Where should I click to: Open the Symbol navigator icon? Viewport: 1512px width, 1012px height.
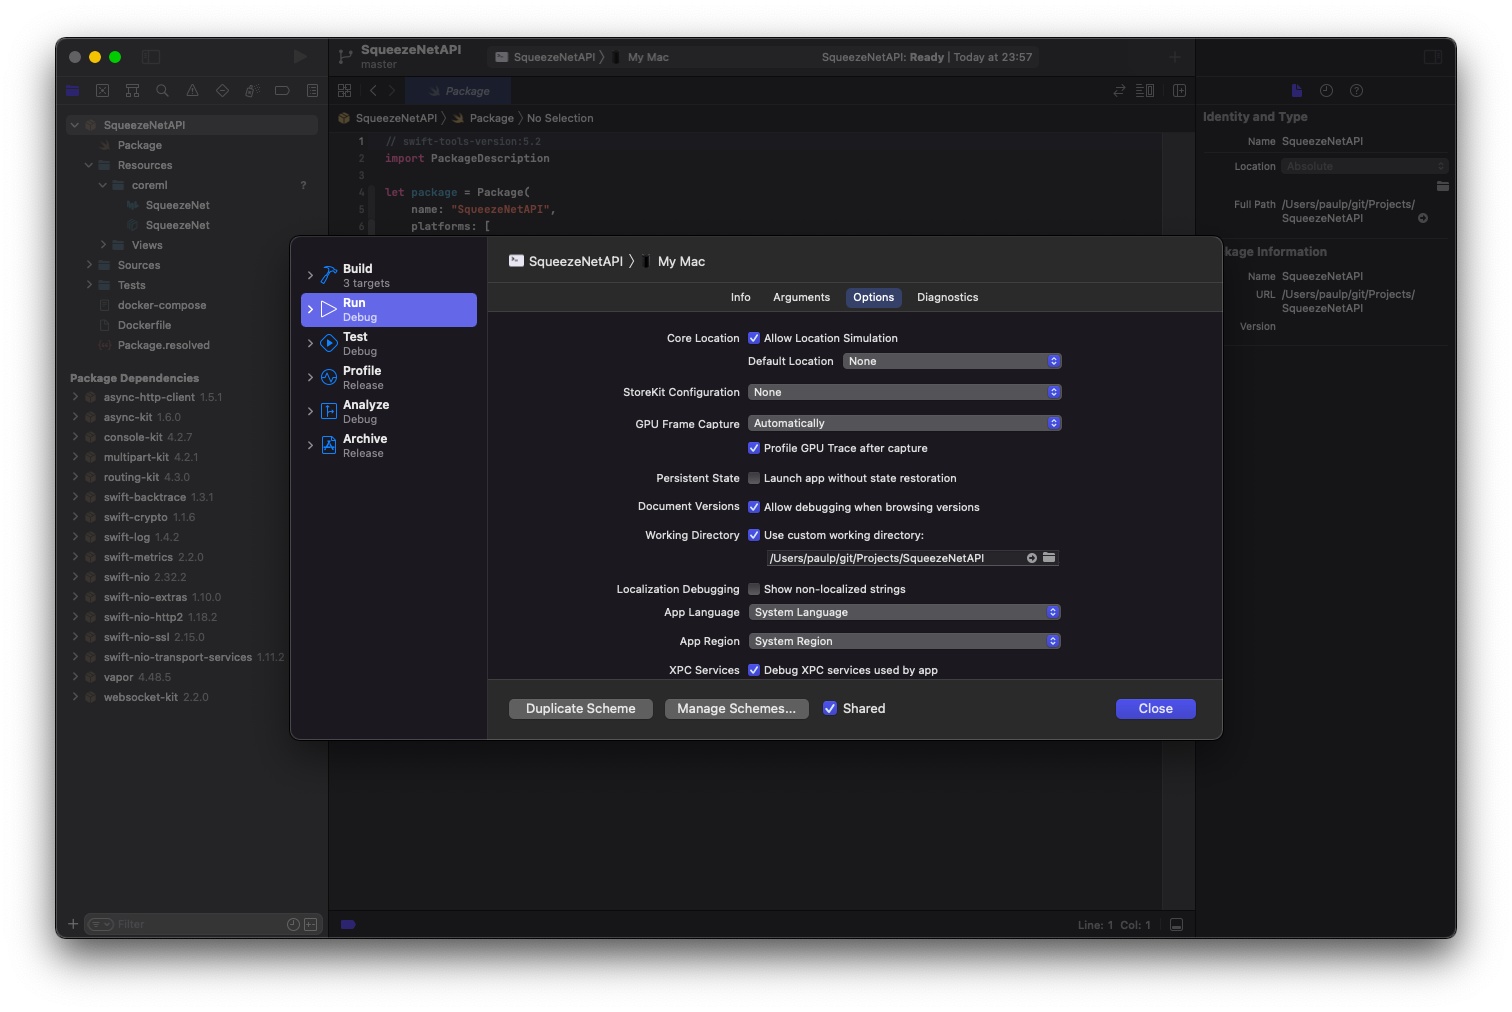click(132, 91)
